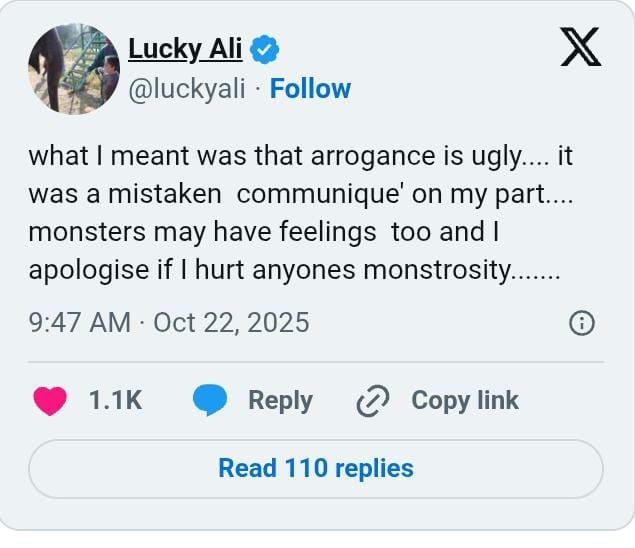The height and width of the screenshot is (548, 635).
Task: Click the Oct 22, 2025 date
Action: click(x=231, y=323)
